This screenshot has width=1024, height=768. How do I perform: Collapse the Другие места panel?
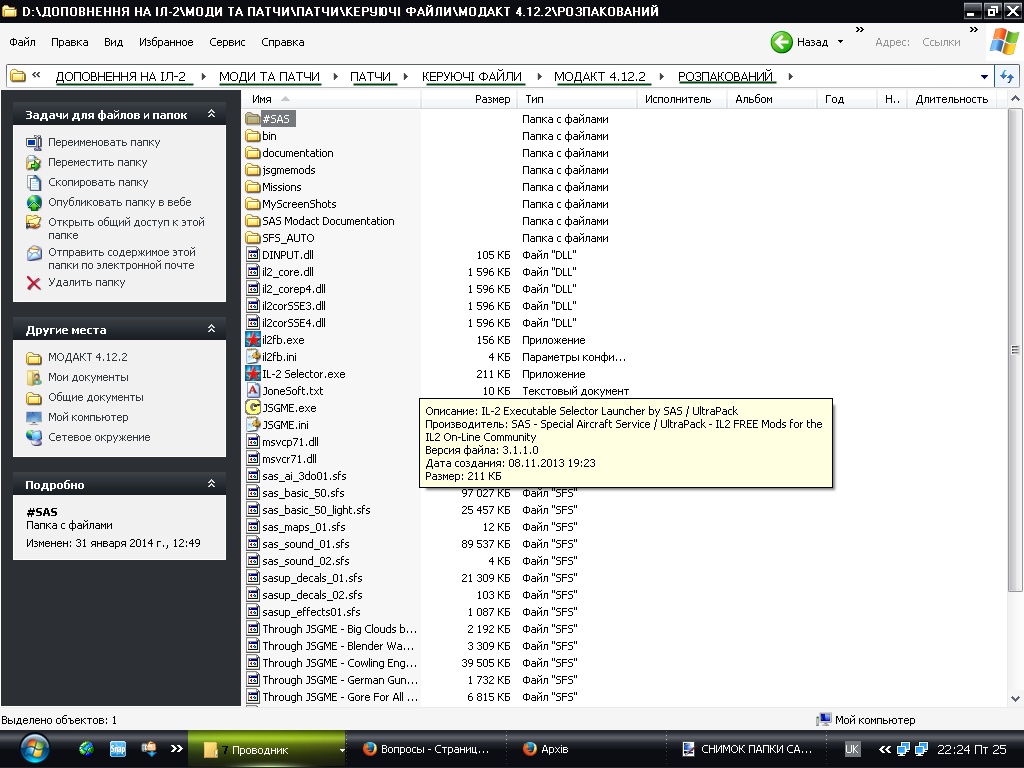pos(212,329)
